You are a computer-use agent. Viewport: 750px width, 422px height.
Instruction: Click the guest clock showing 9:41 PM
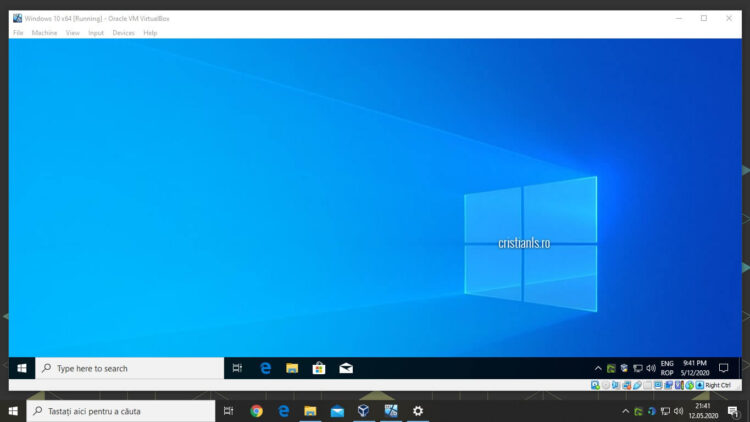click(x=696, y=368)
